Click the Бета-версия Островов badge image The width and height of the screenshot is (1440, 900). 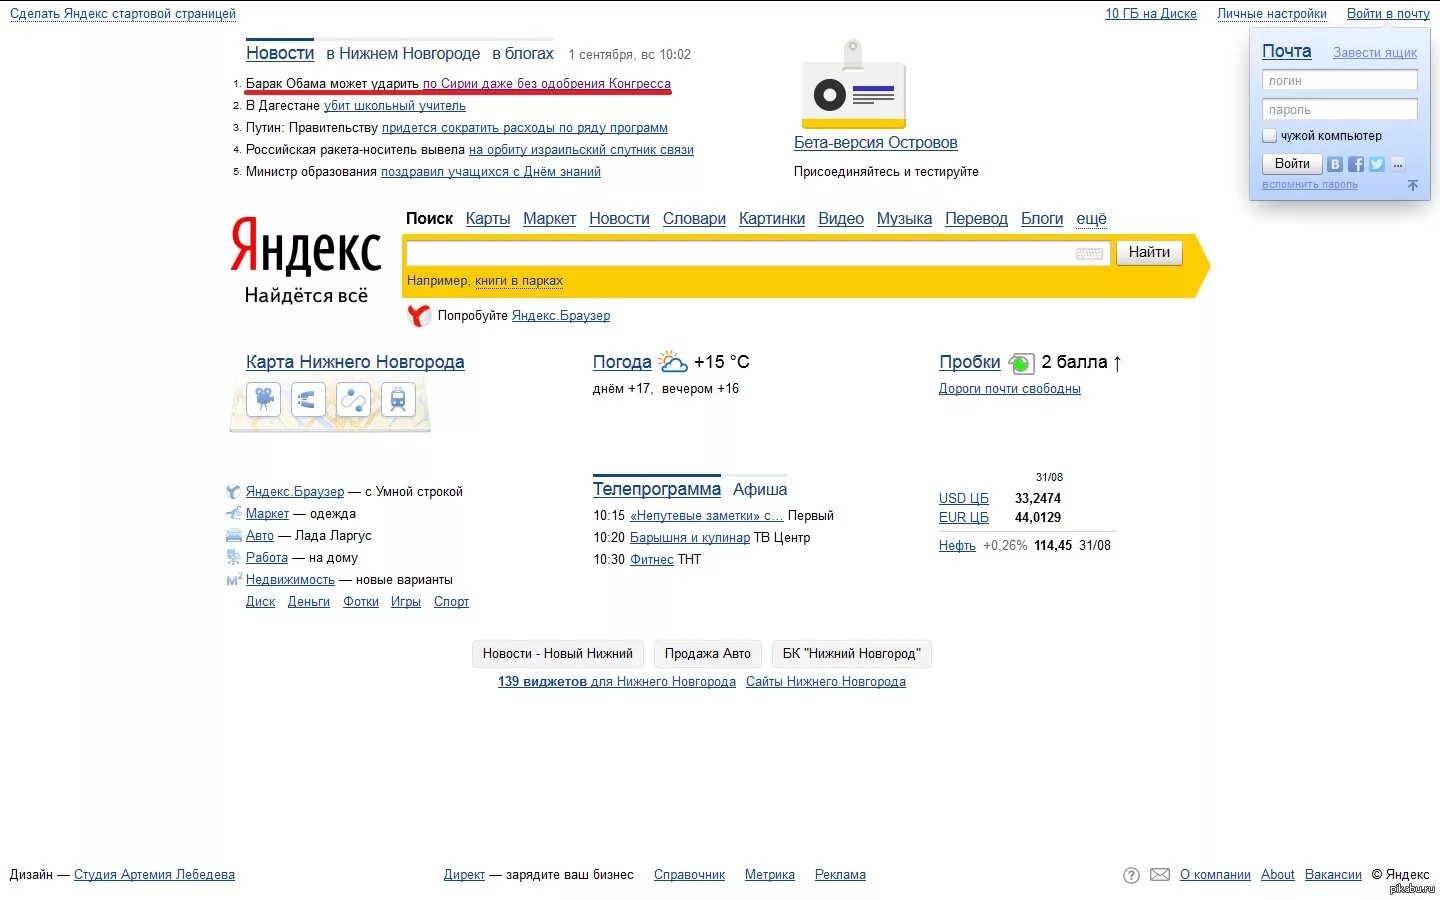[x=853, y=85]
